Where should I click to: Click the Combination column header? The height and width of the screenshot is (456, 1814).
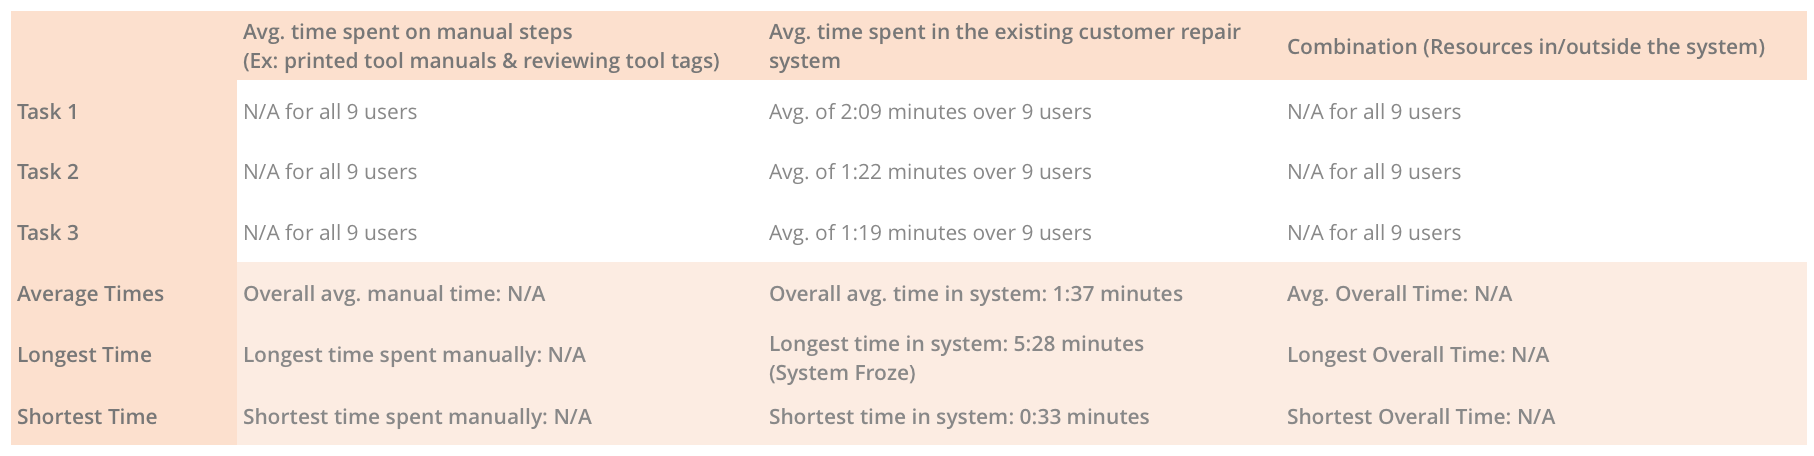point(1525,47)
